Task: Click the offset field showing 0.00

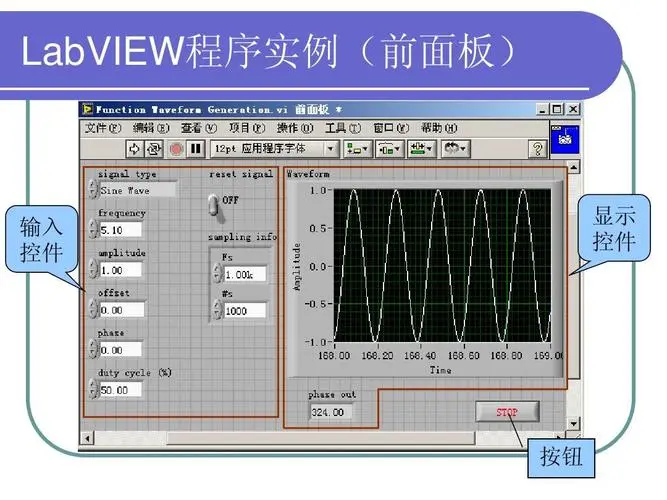Action: point(121,310)
